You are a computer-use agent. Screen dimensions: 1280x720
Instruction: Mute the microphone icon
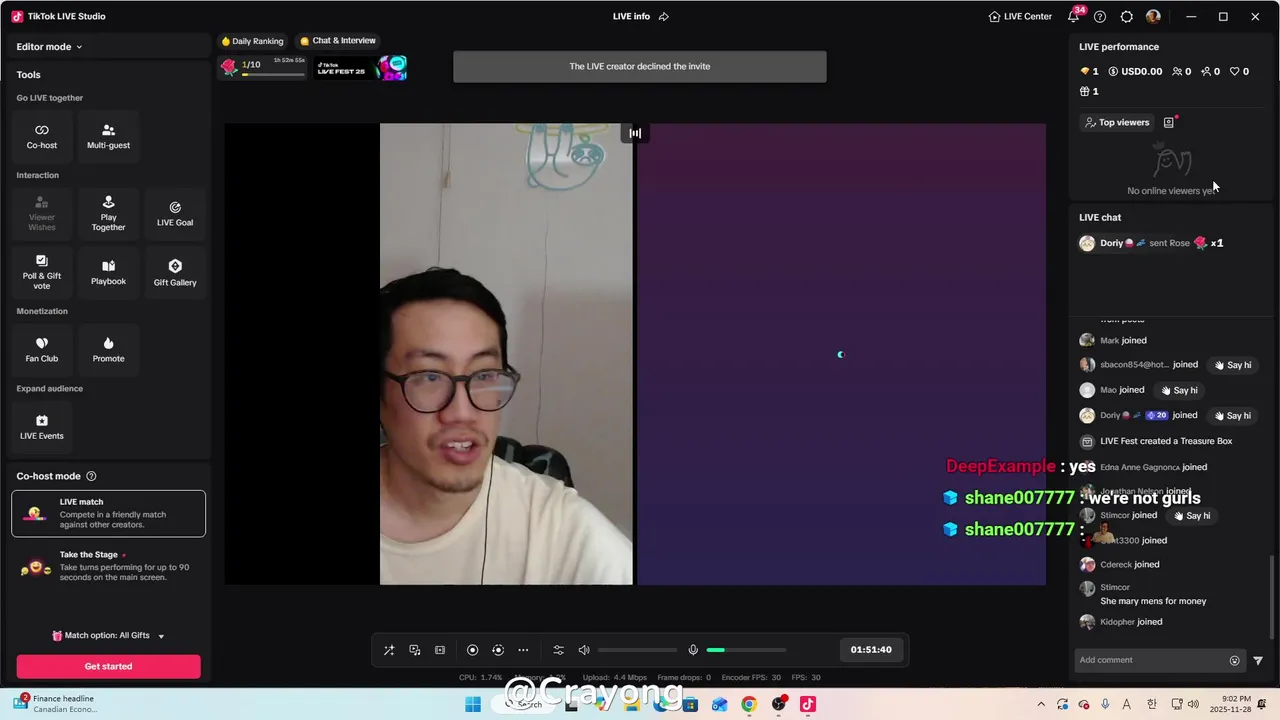[x=693, y=650]
